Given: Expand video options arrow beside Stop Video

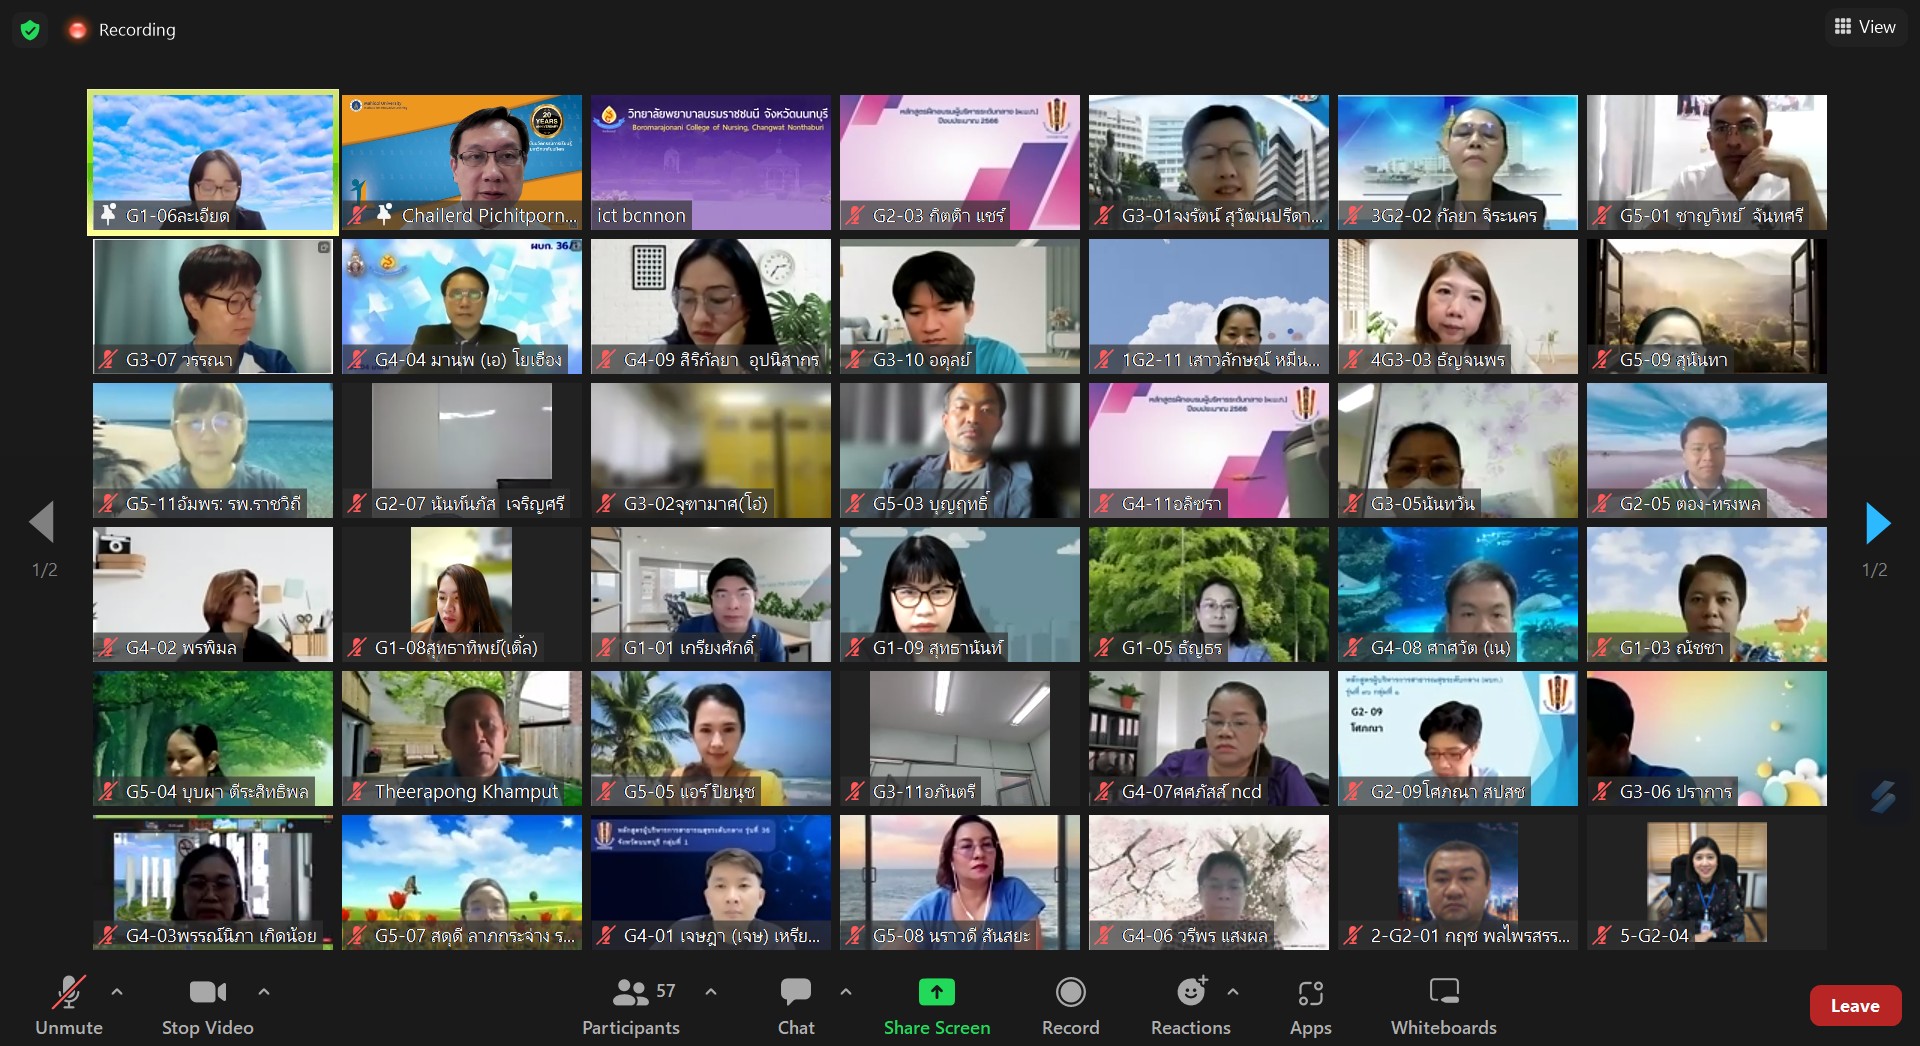Looking at the screenshot, I should [264, 992].
